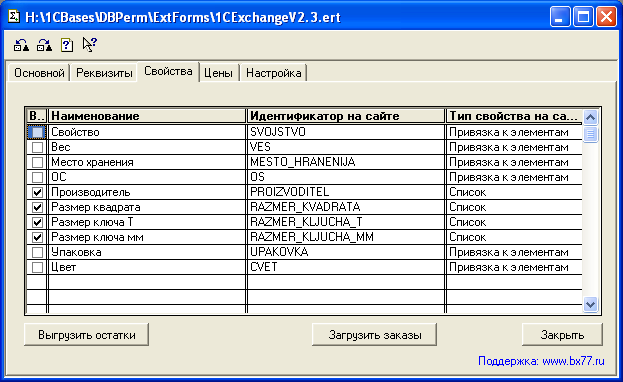Activate the context help cursor icon
The height and width of the screenshot is (382, 623).
pyautogui.click(x=89, y=44)
